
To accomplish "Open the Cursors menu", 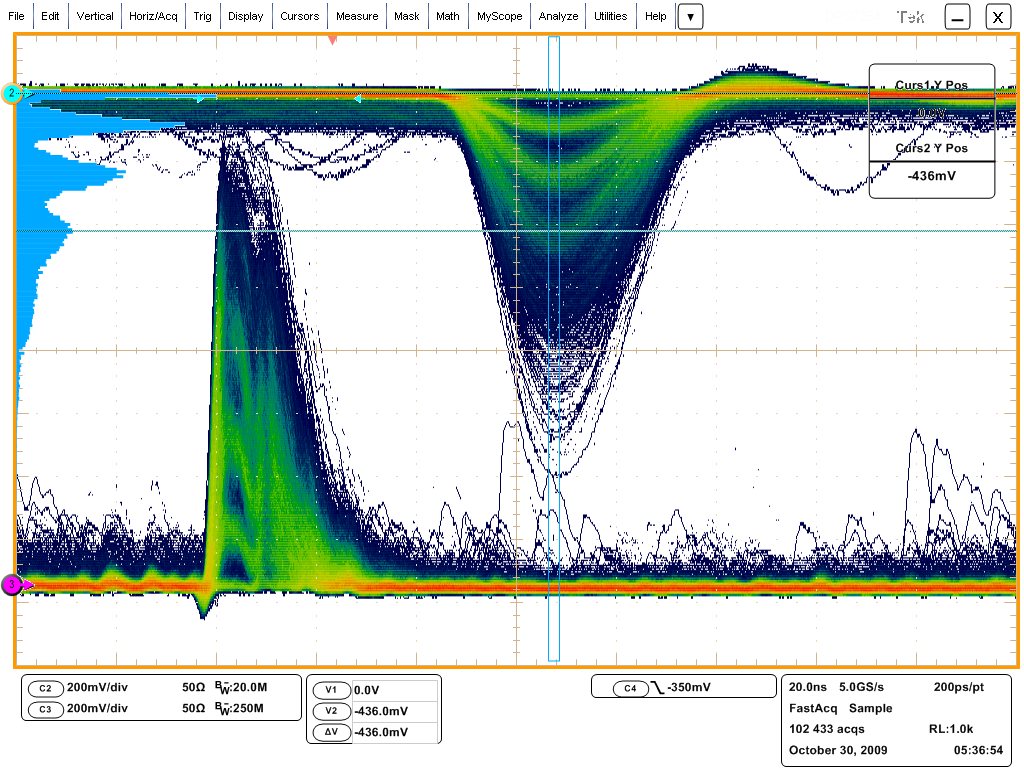I will 300,17.
